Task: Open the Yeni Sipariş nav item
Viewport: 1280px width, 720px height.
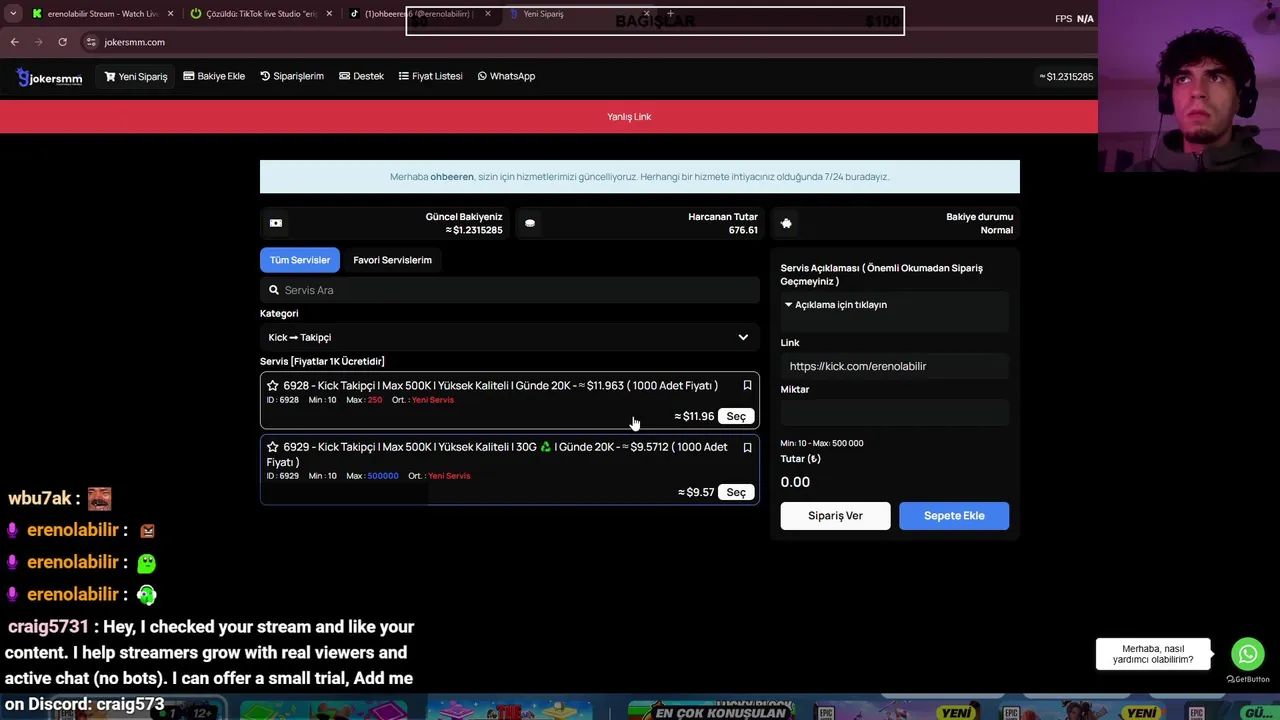Action: (136, 76)
